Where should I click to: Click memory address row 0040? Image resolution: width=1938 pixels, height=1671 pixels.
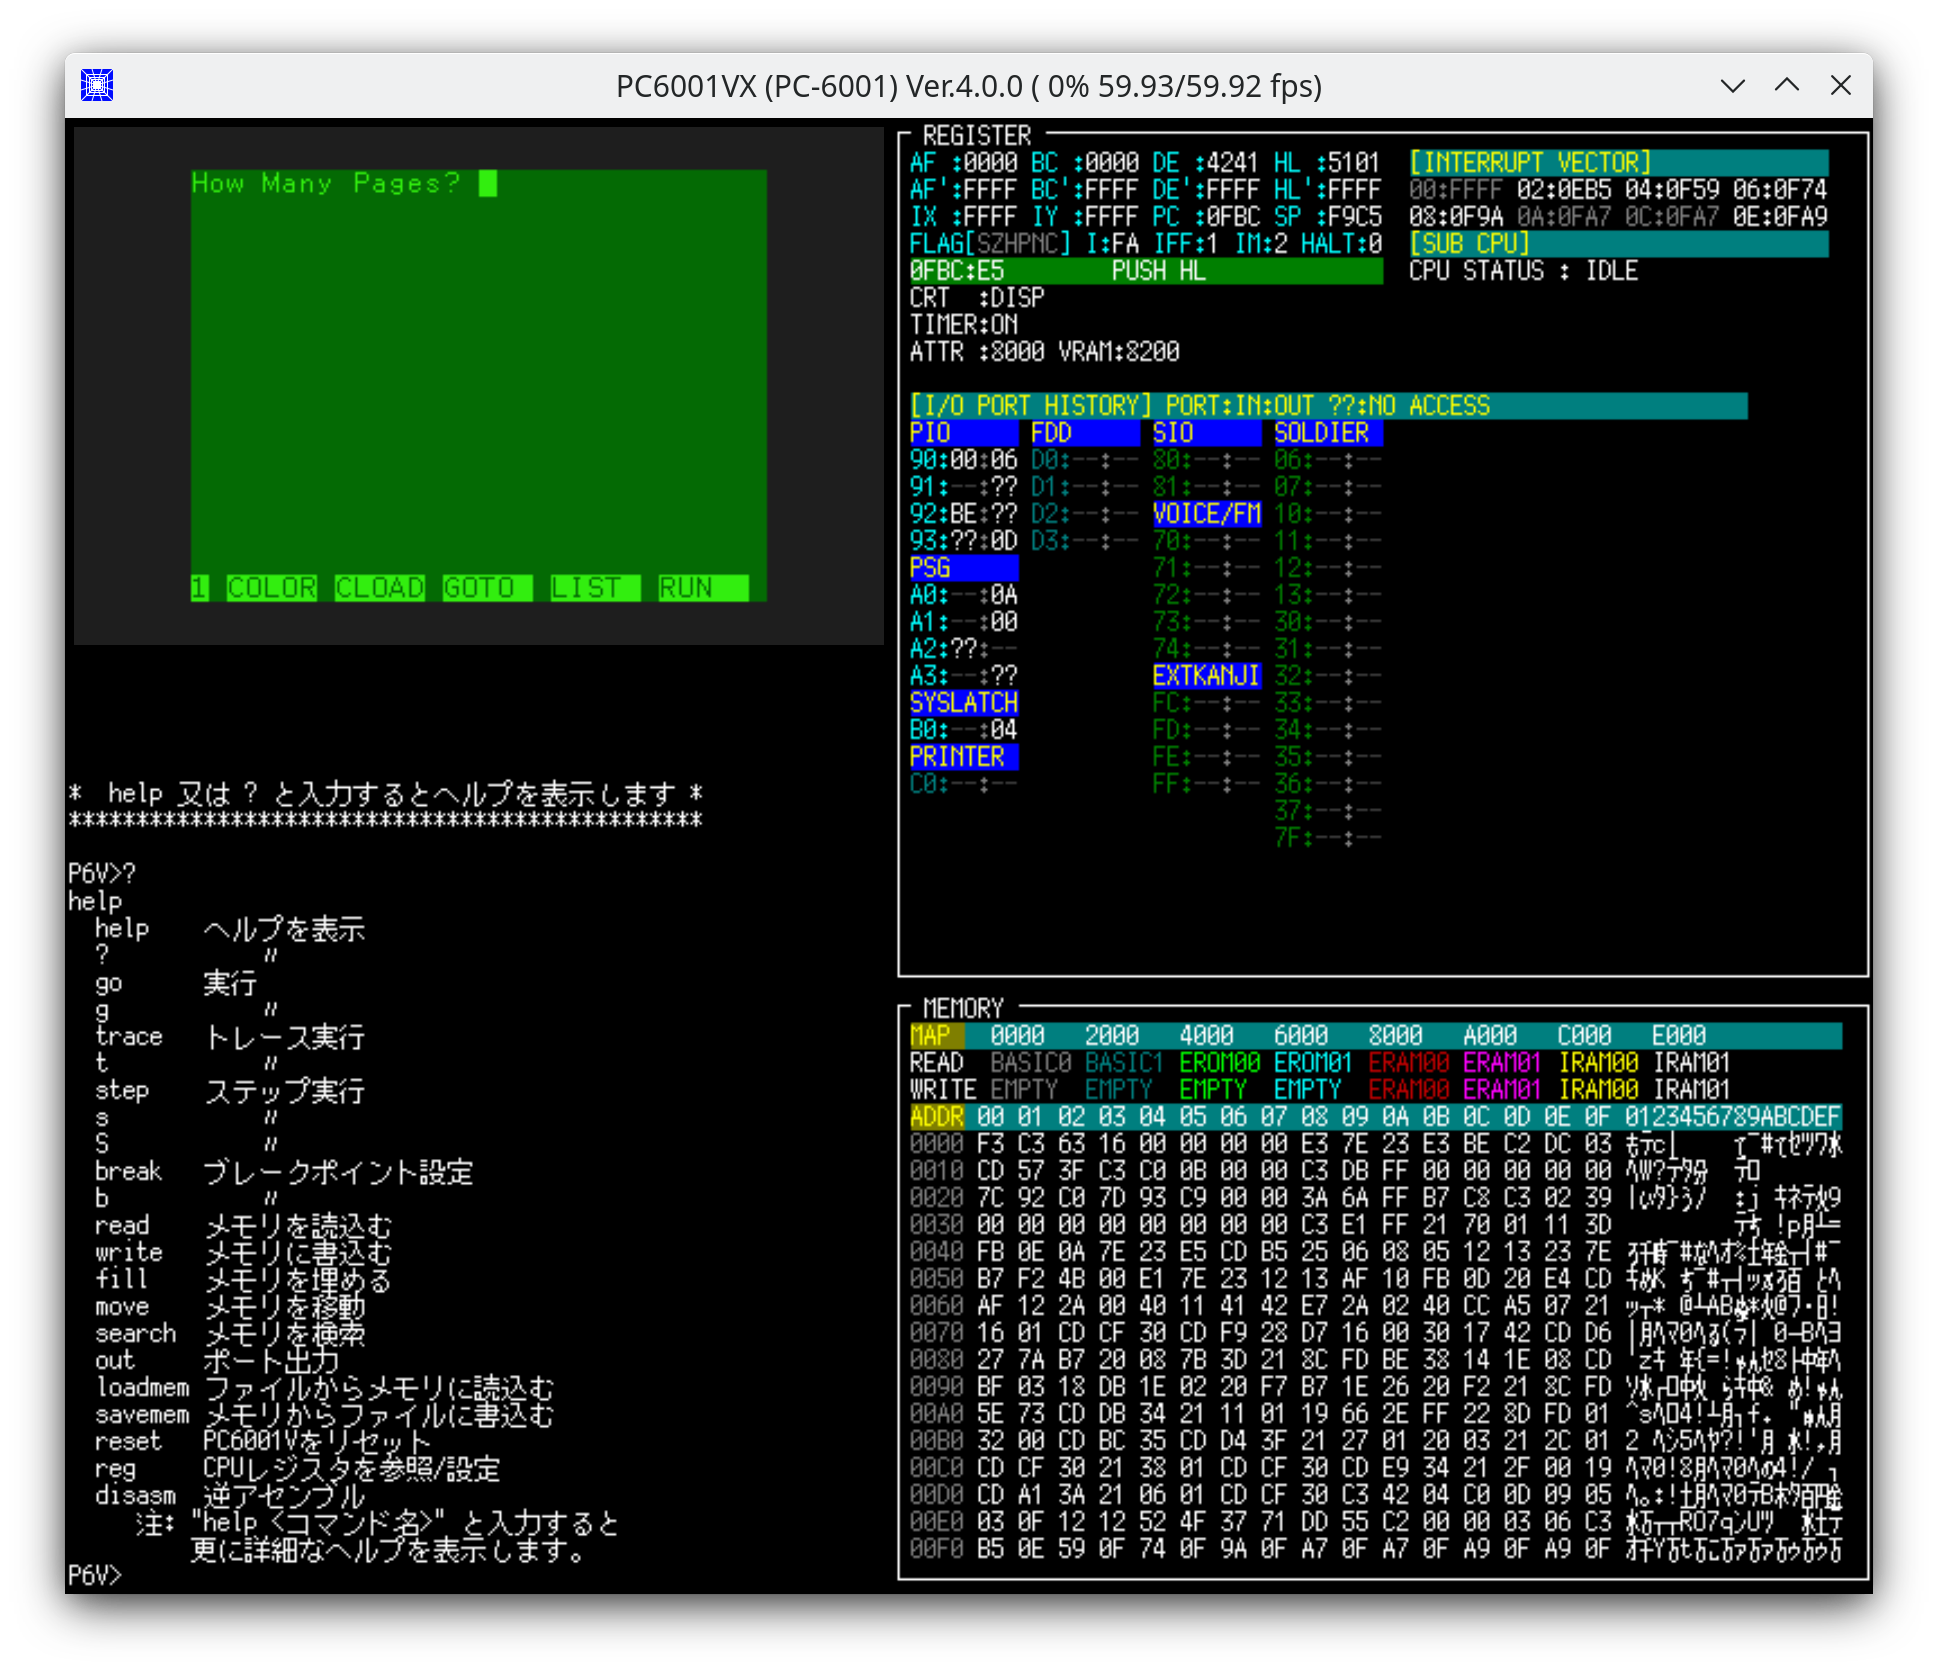pyautogui.click(x=1375, y=1251)
